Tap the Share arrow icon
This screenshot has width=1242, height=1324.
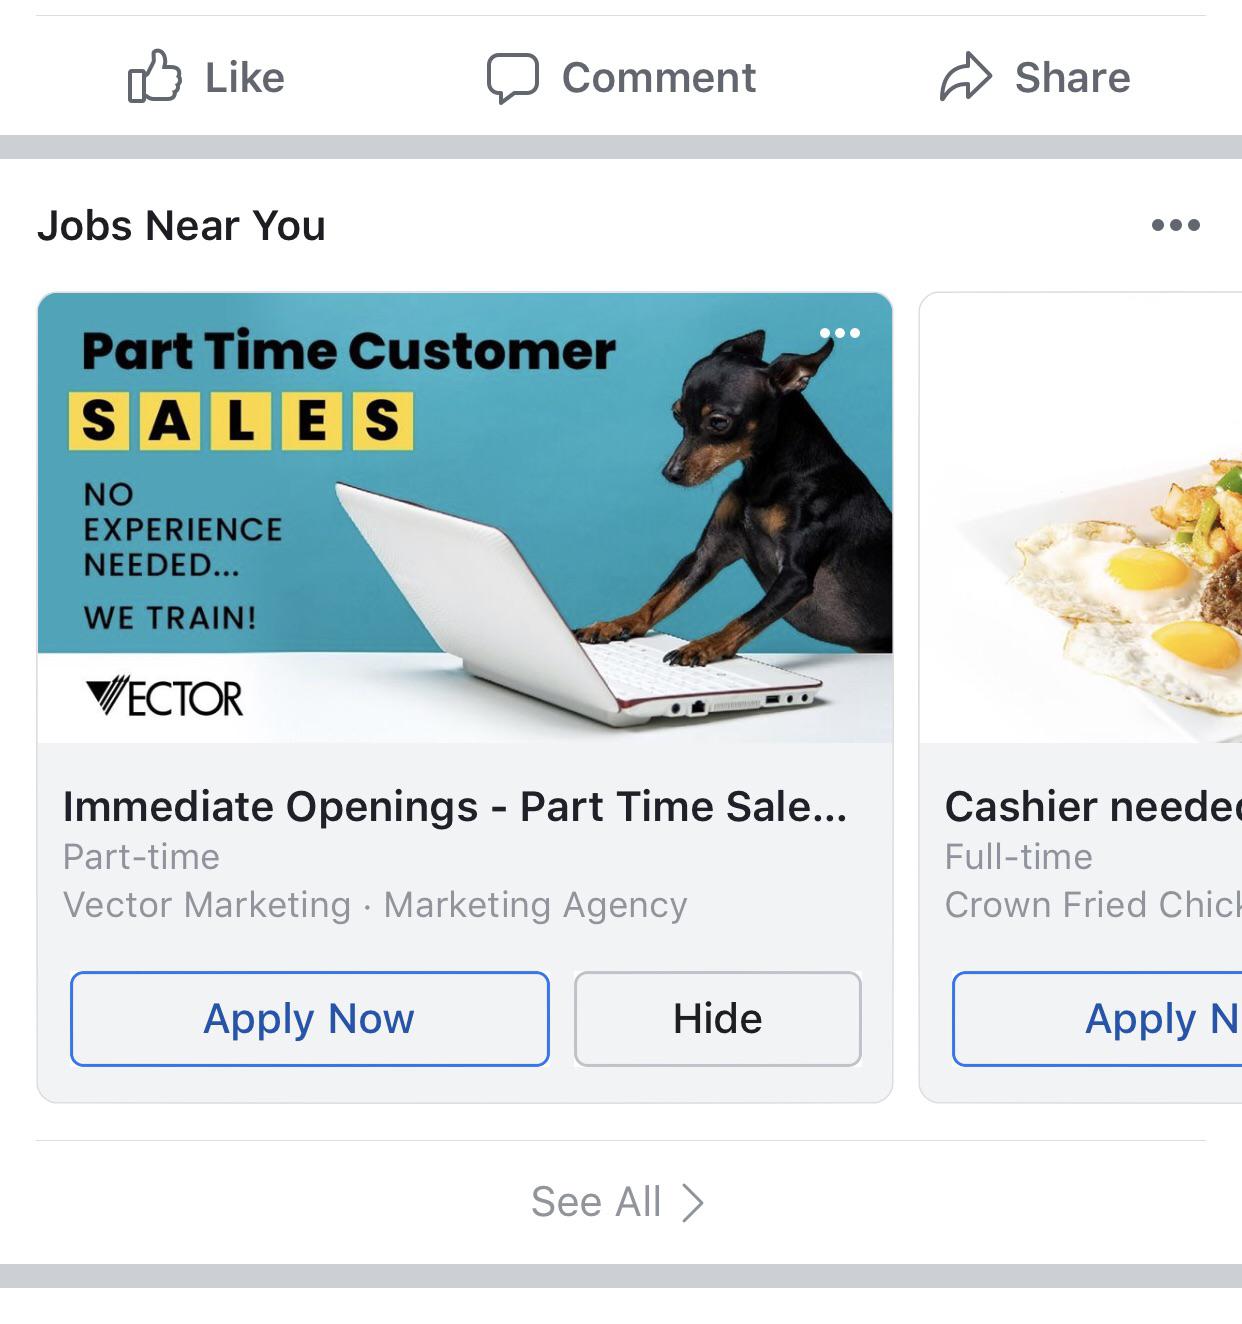point(965,77)
